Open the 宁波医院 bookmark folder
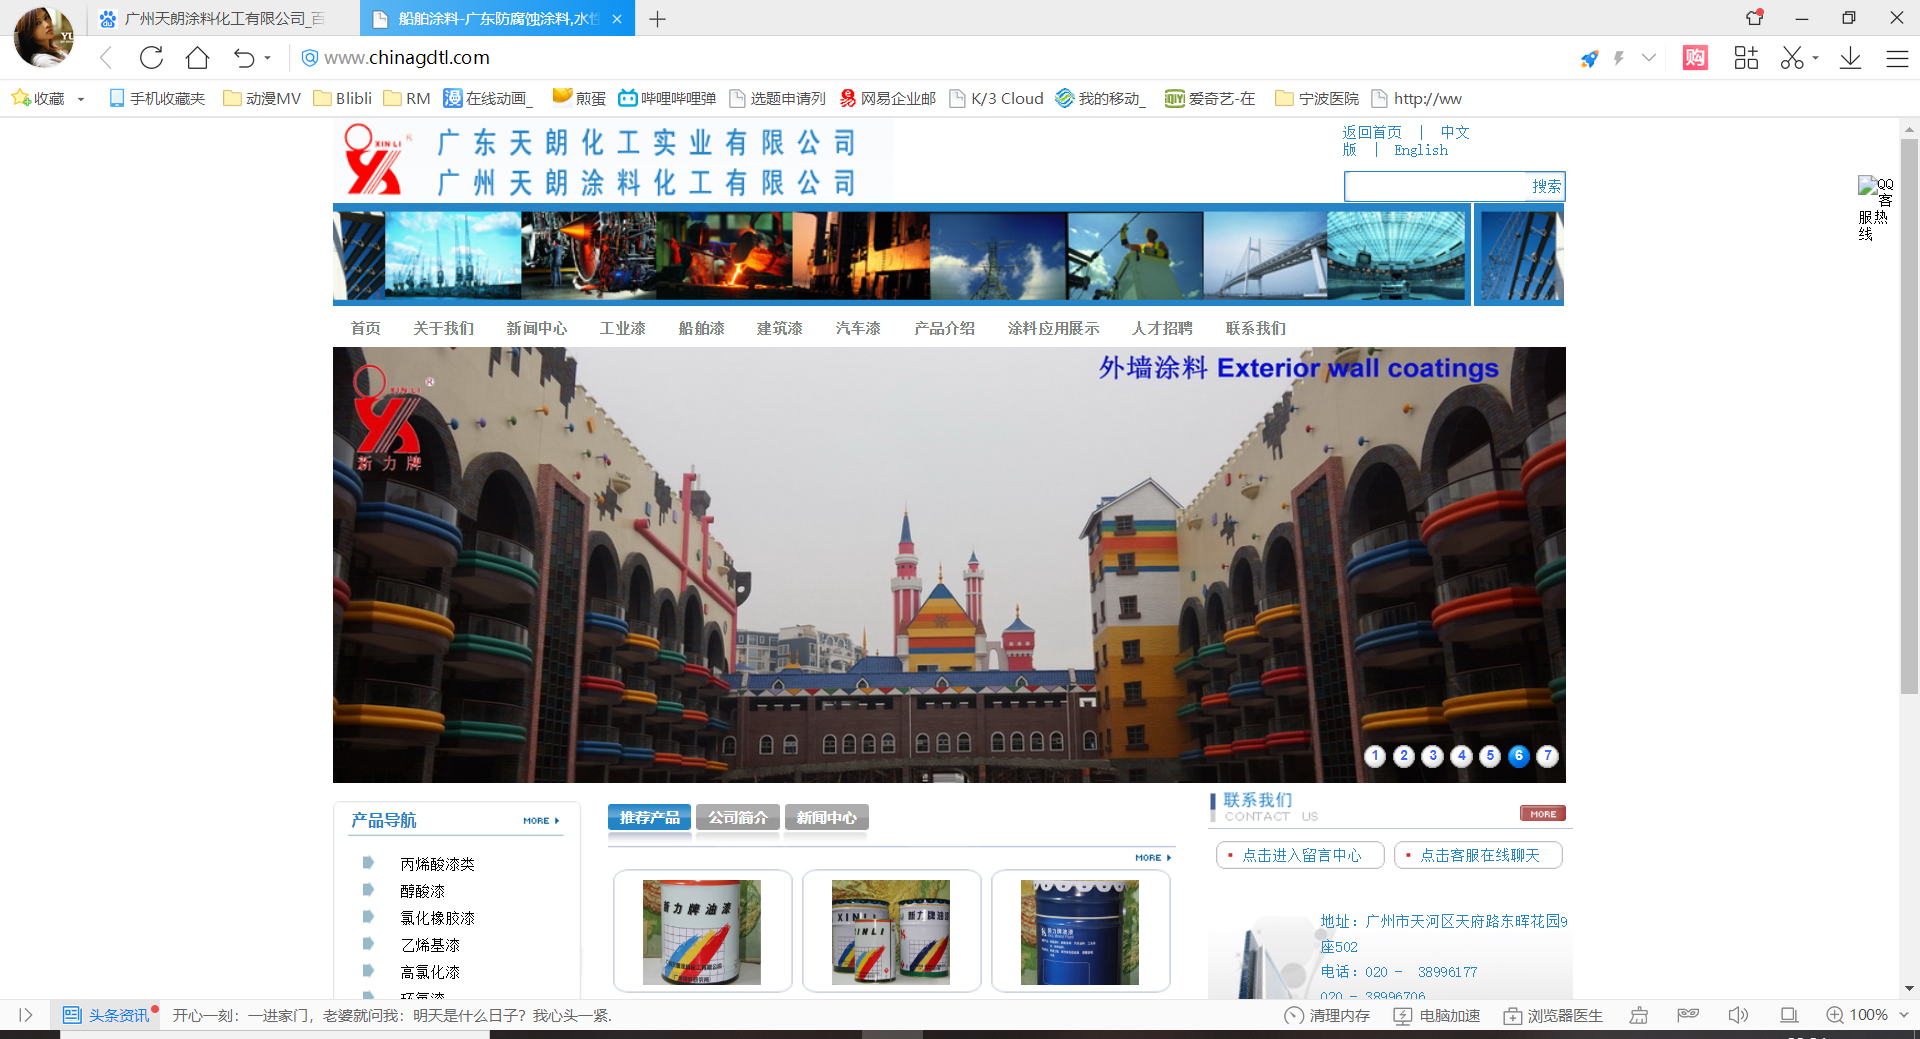The height and width of the screenshot is (1039, 1920). point(1317,98)
